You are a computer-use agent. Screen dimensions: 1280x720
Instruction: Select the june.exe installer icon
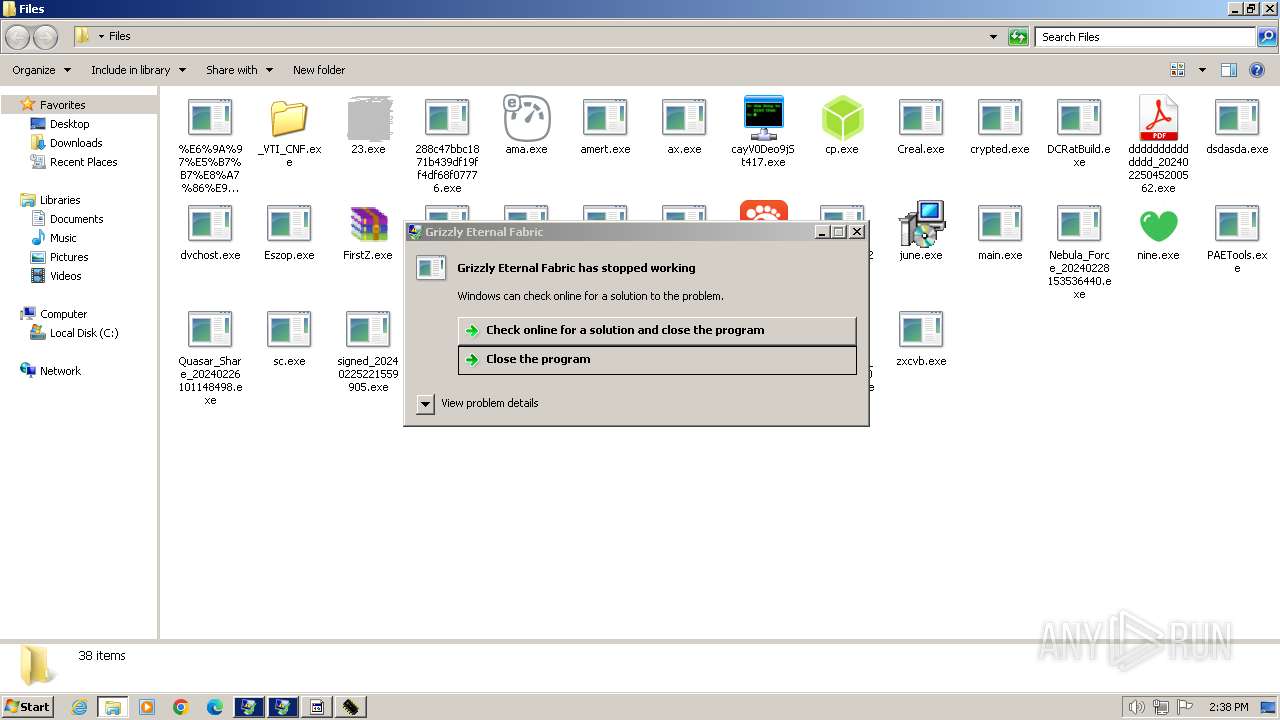tap(921, 225)
